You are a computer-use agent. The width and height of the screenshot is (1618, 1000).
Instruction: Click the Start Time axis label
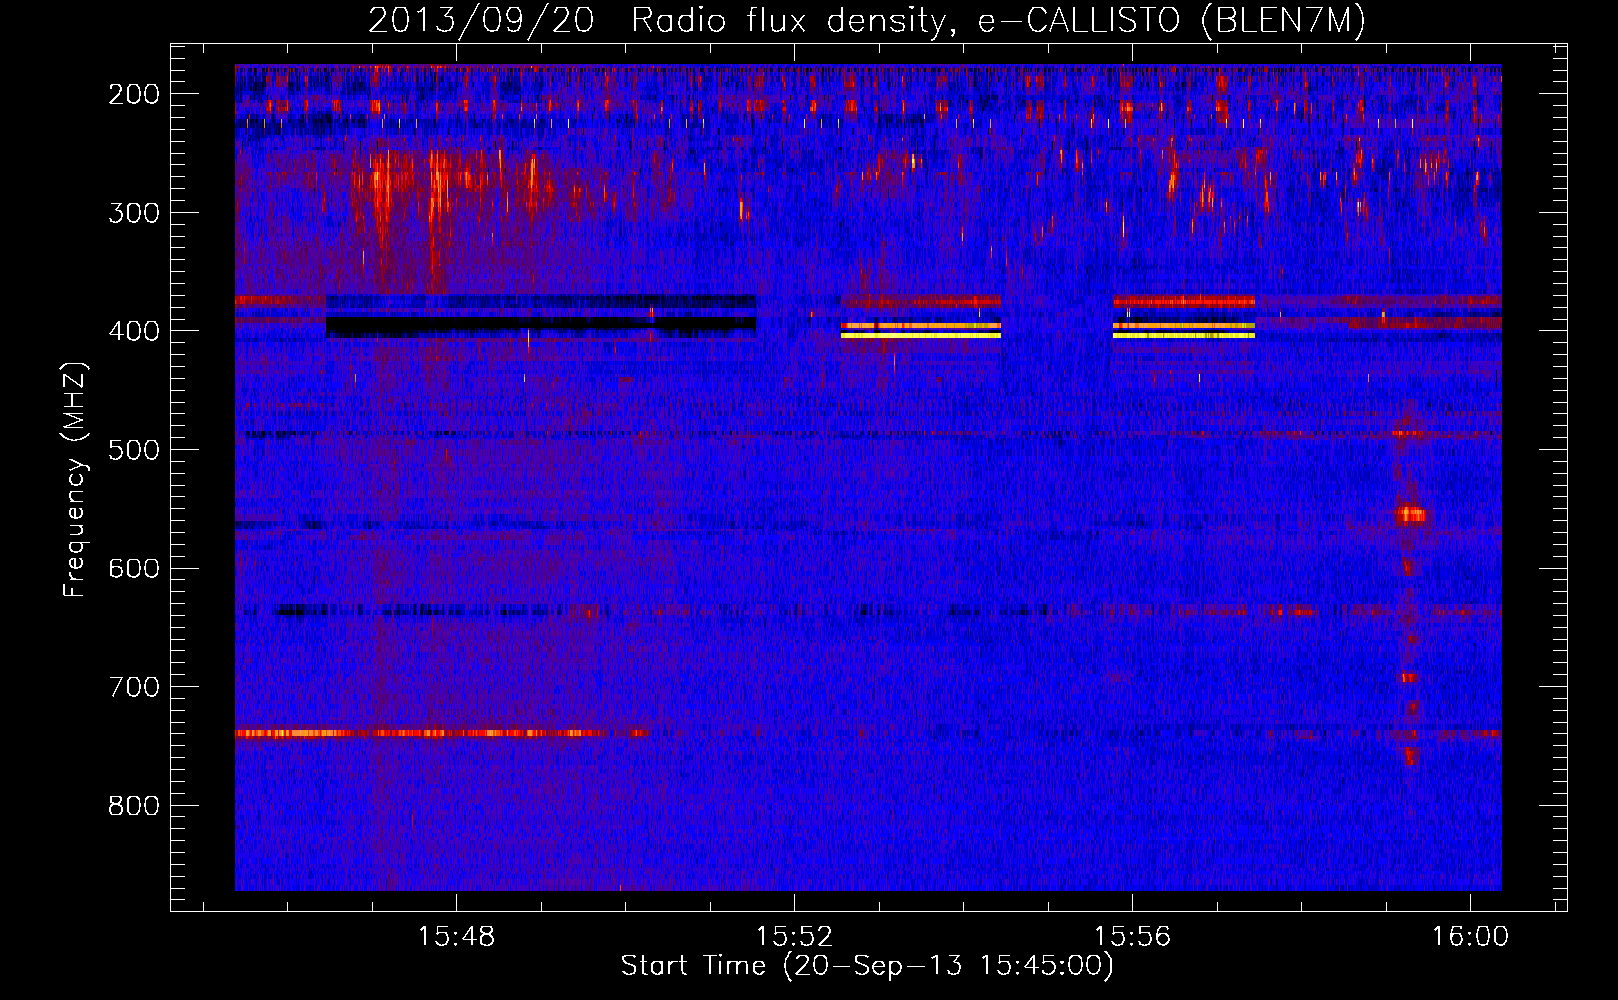[x=867, y=966]
